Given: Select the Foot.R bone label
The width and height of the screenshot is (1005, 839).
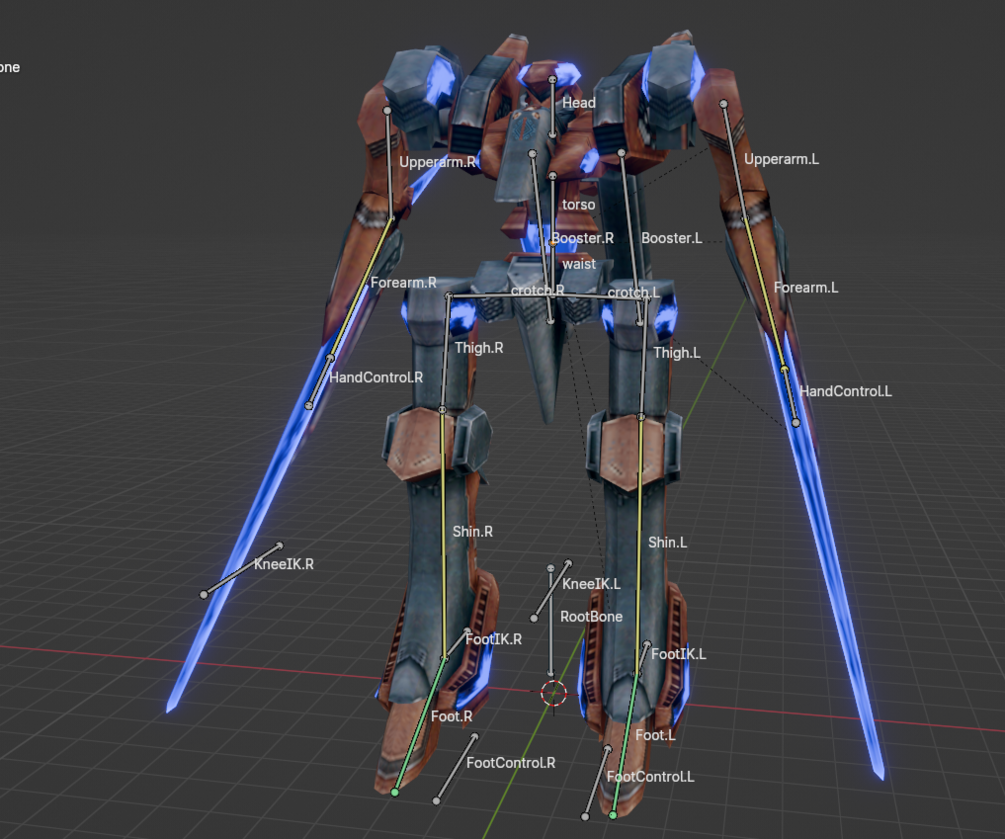Looking at the screenshot, I should click(x=451, y=716).
